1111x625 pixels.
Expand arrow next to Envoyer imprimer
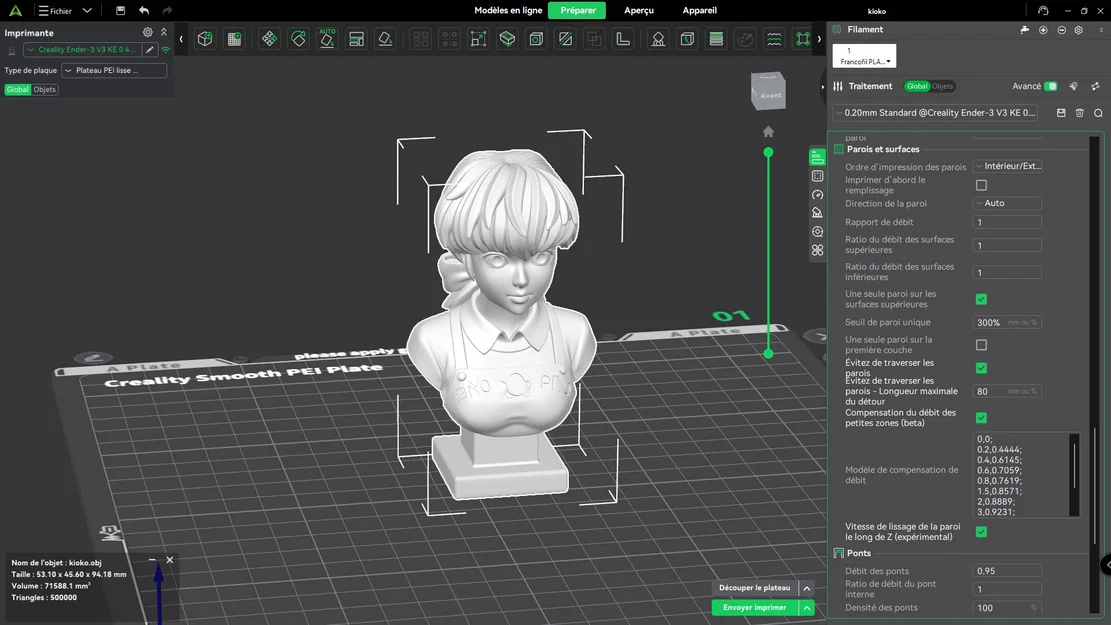806,608
